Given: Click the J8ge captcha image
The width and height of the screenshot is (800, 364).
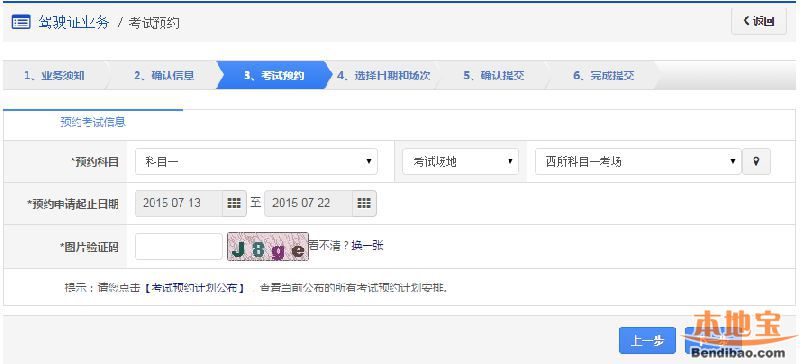Looking at the screenshot, I should tap(268, 247).
